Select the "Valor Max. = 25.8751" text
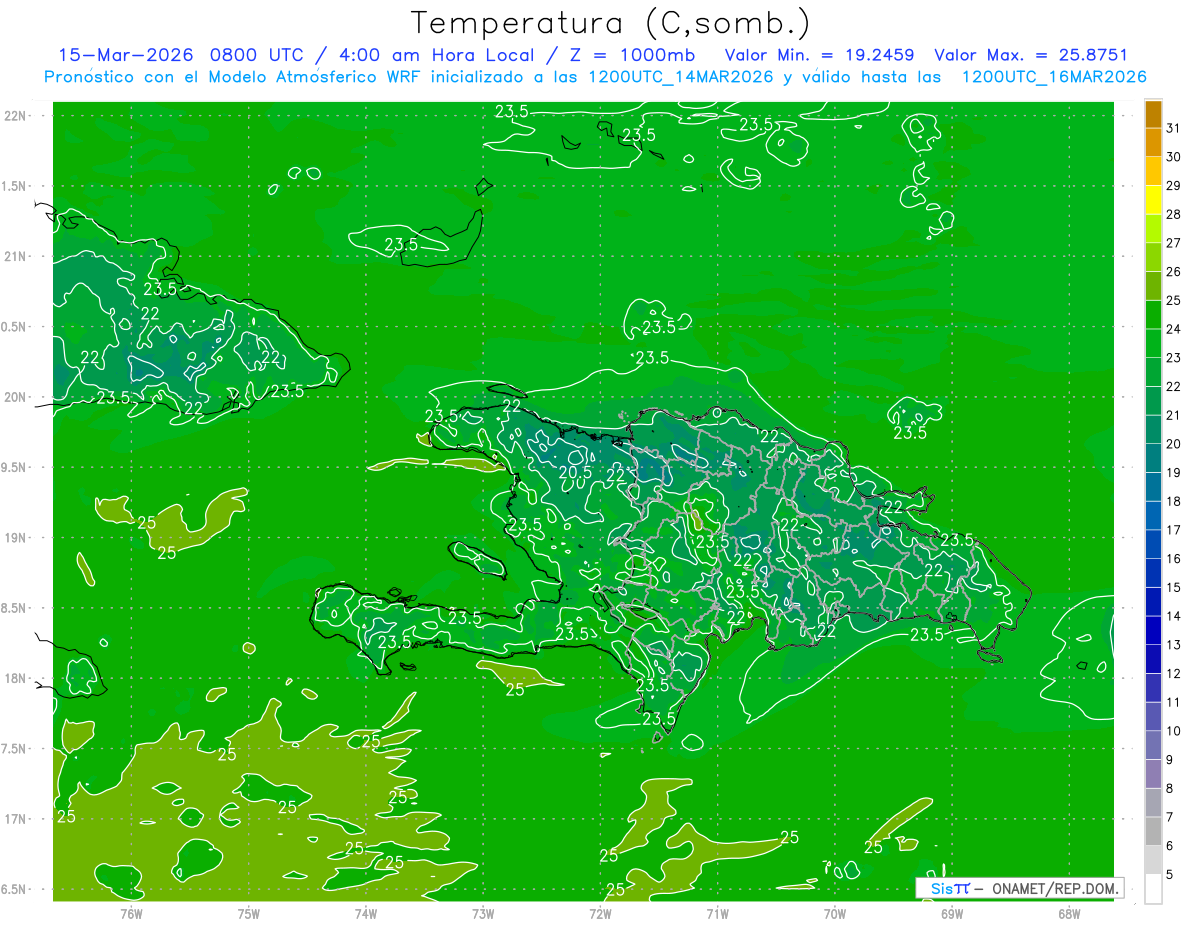 (1031, 55)
